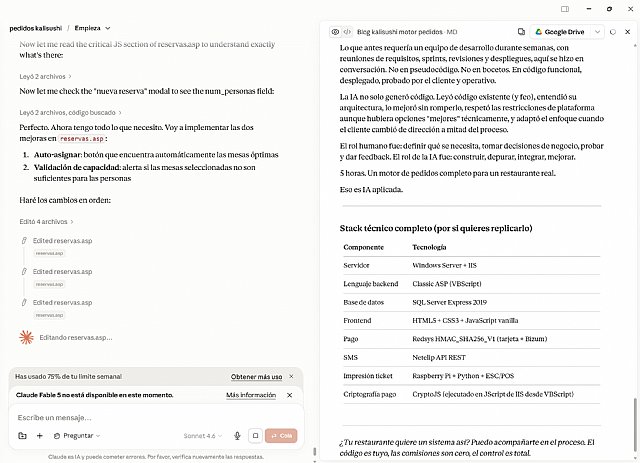Screen dimensions: 640x463
Task: Click the refresh icon in artifact header
Action: 613,32
